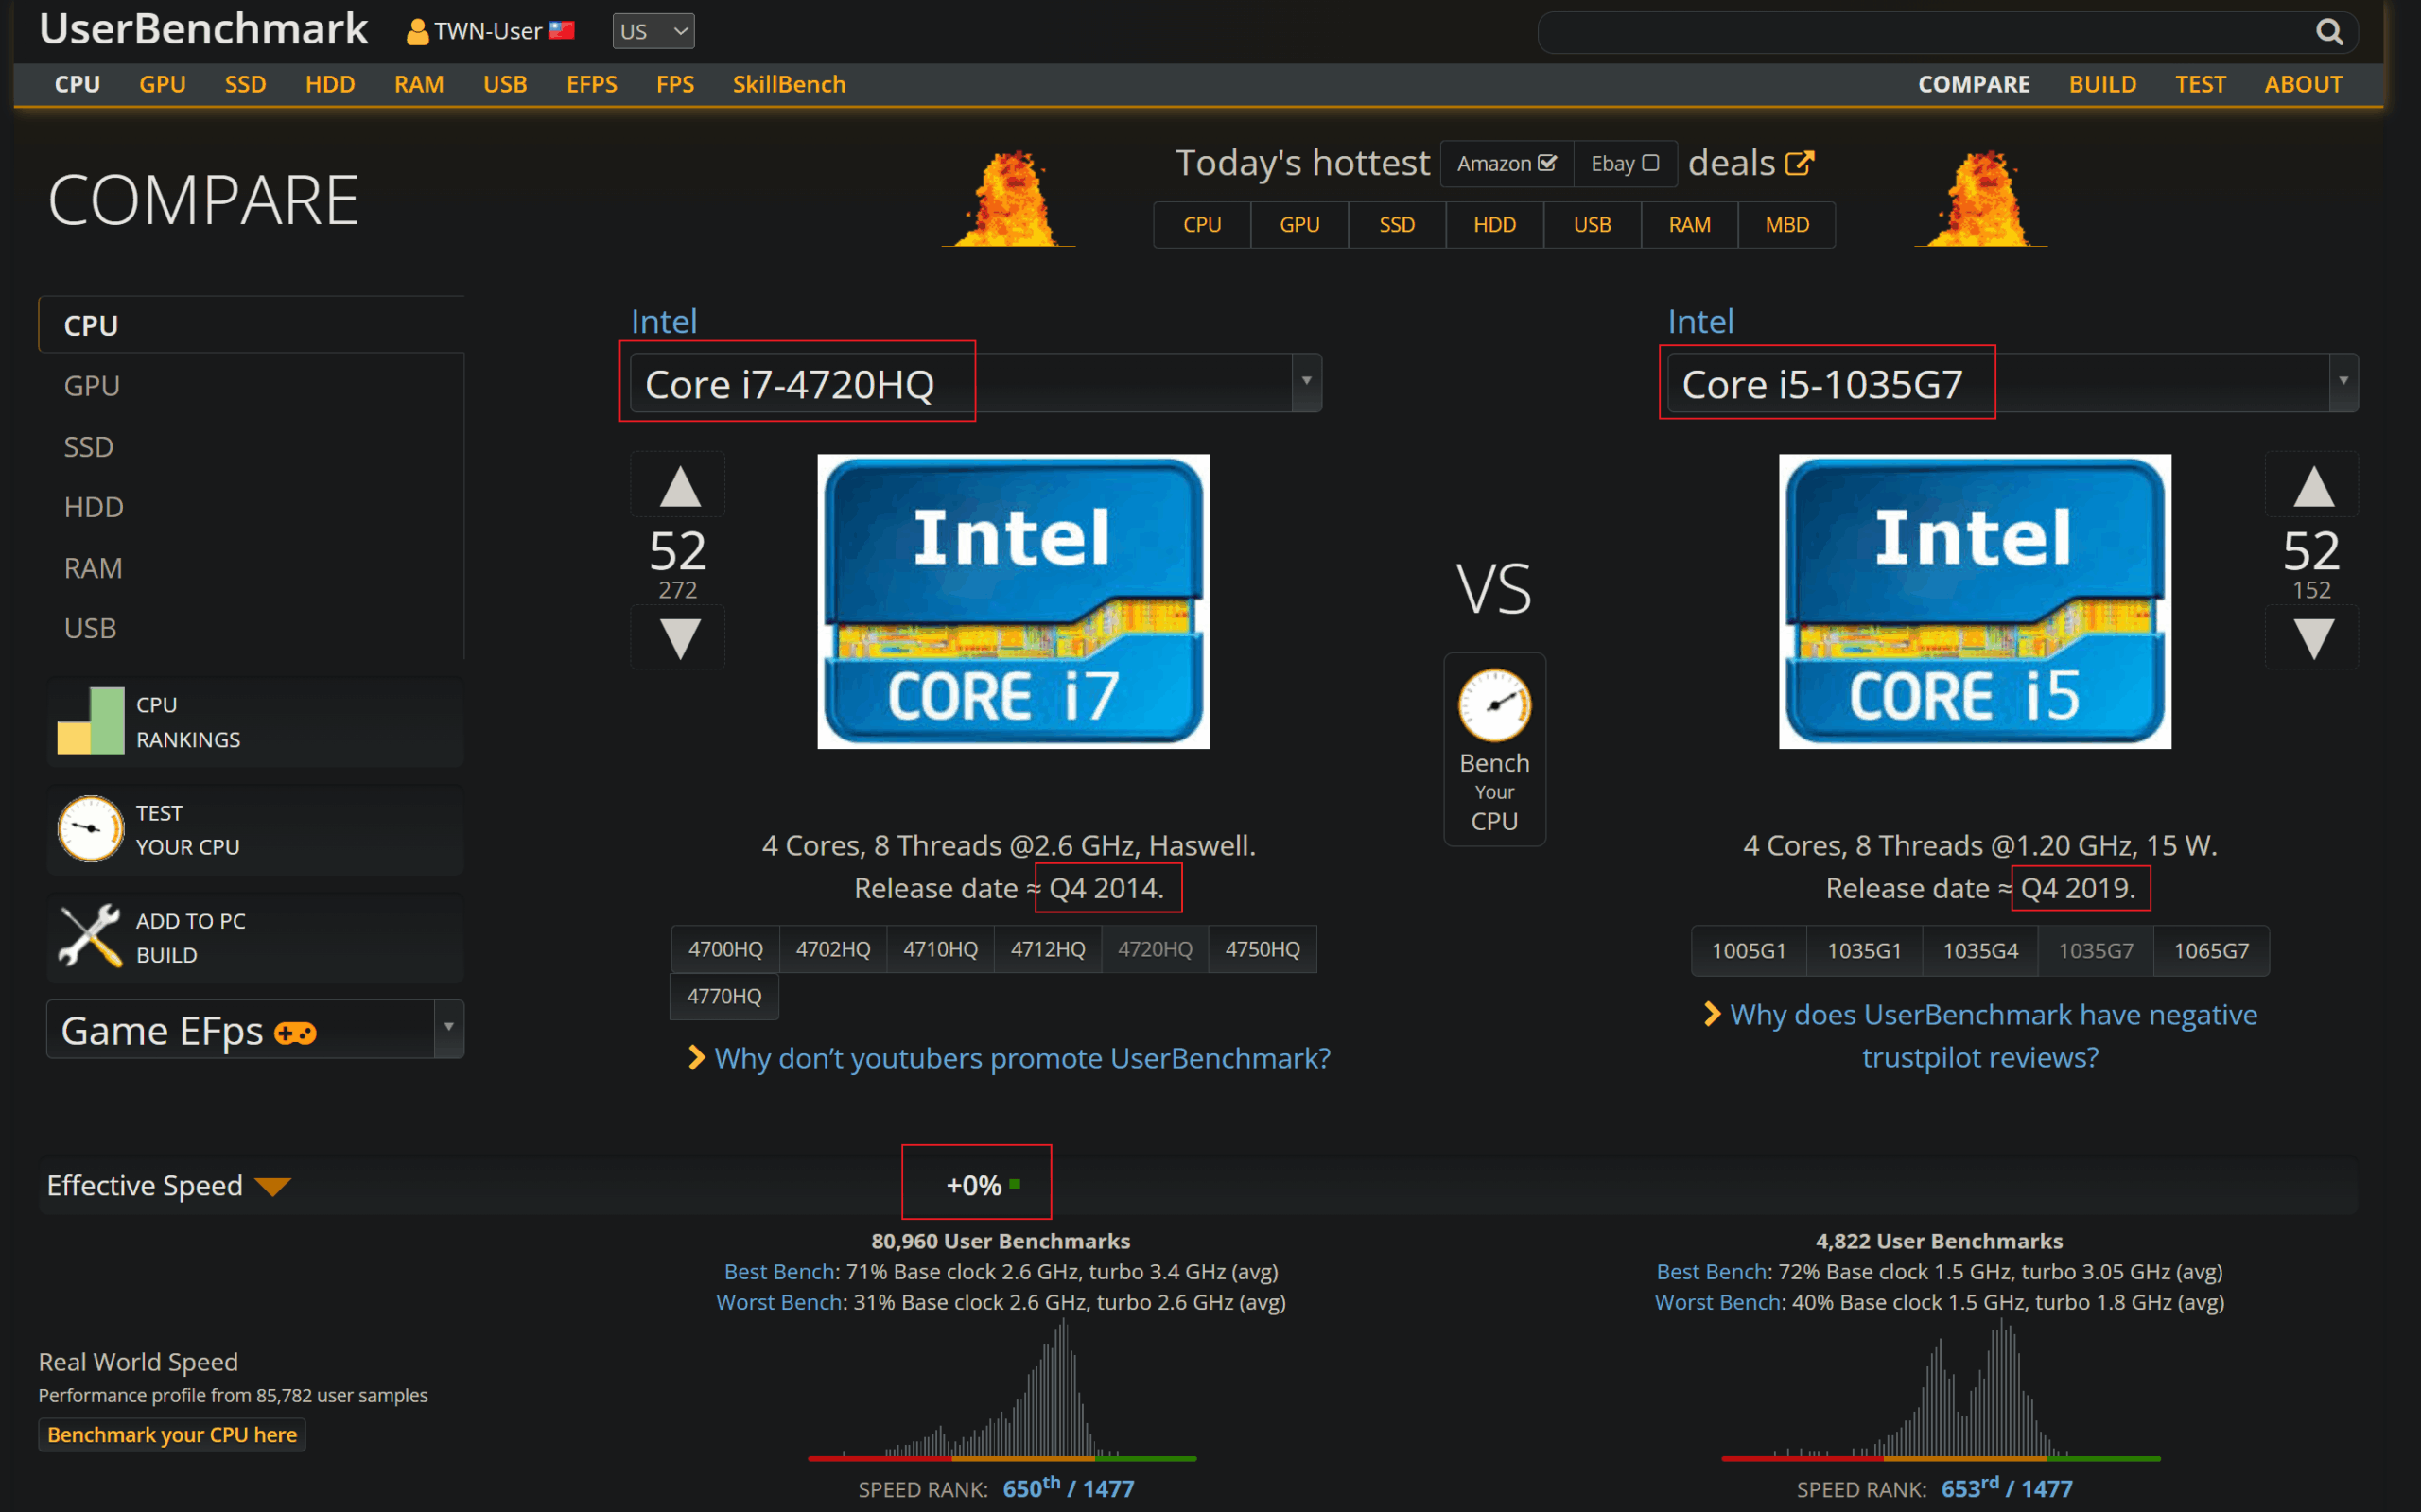Open the GPU tab in top navigation
This screenshot has width=2421, height=1512.
tap(162, 84)
